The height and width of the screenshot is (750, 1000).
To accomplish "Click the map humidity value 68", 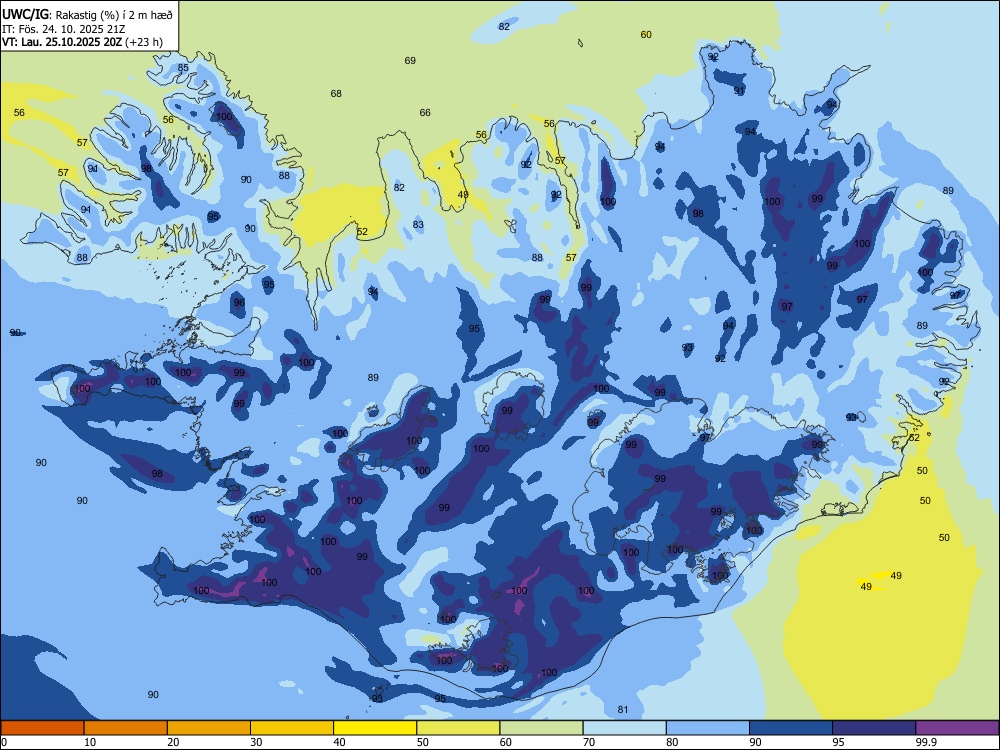I will pos(336,94).
